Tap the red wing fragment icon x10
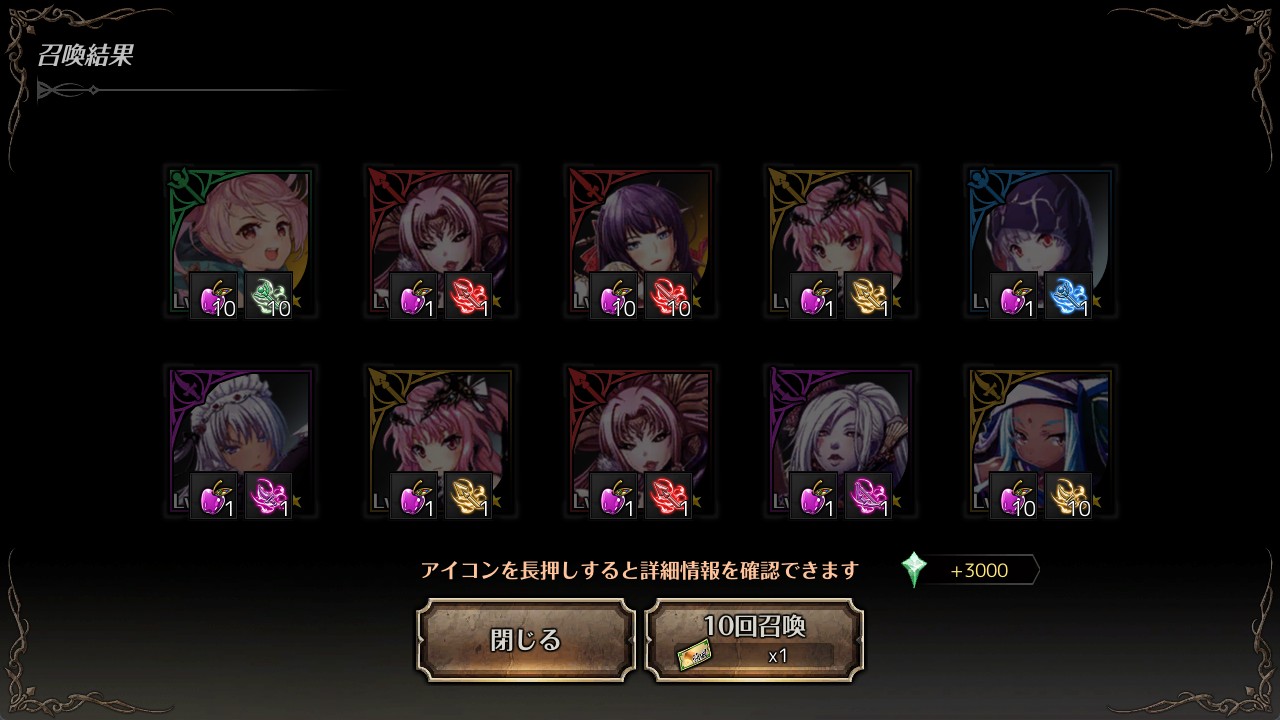The image size is (1280, 720). click(x=668, y=296)
